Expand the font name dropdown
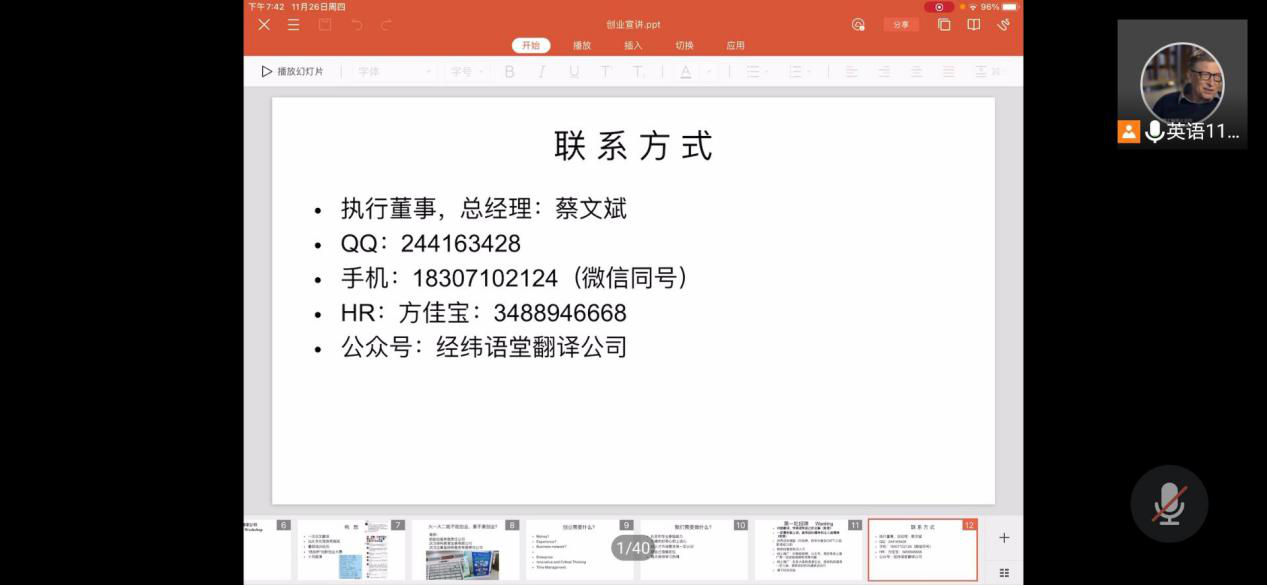1267x585 pixels. point(395,72)
